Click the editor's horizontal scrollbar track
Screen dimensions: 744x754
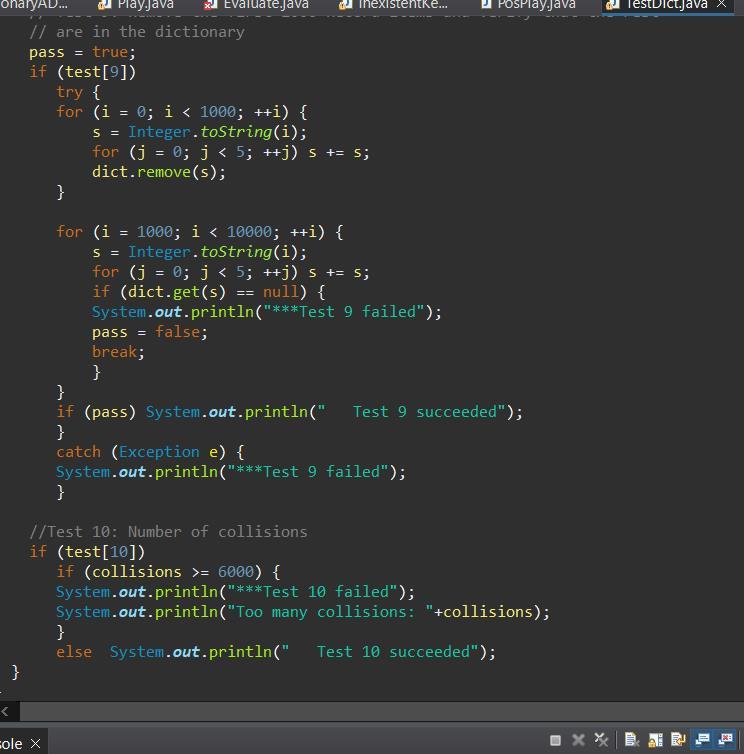click(381, 712)
